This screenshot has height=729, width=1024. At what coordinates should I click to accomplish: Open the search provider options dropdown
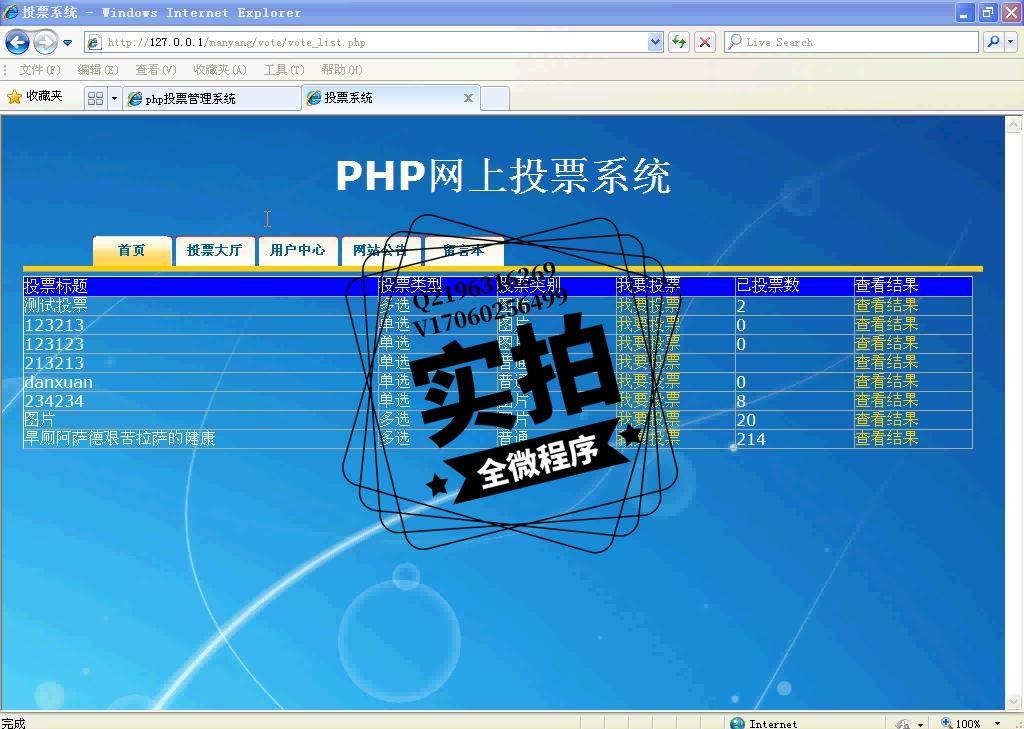click(1011, 42)
